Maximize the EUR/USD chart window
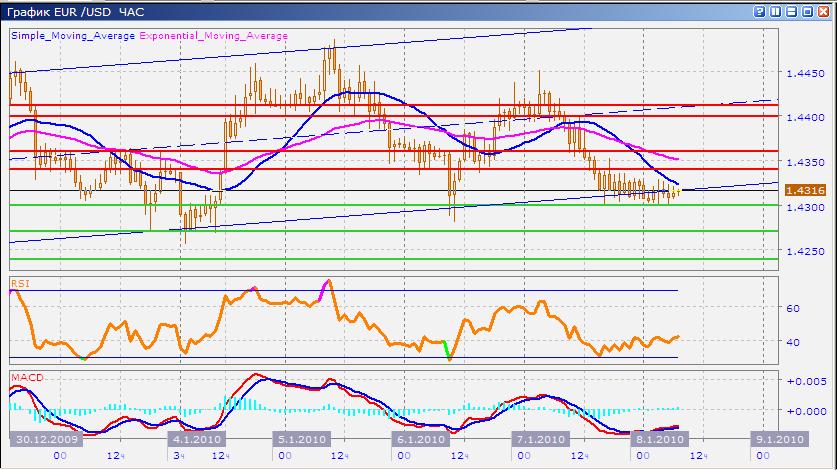837x470 pixels. (x=807, y=11)
